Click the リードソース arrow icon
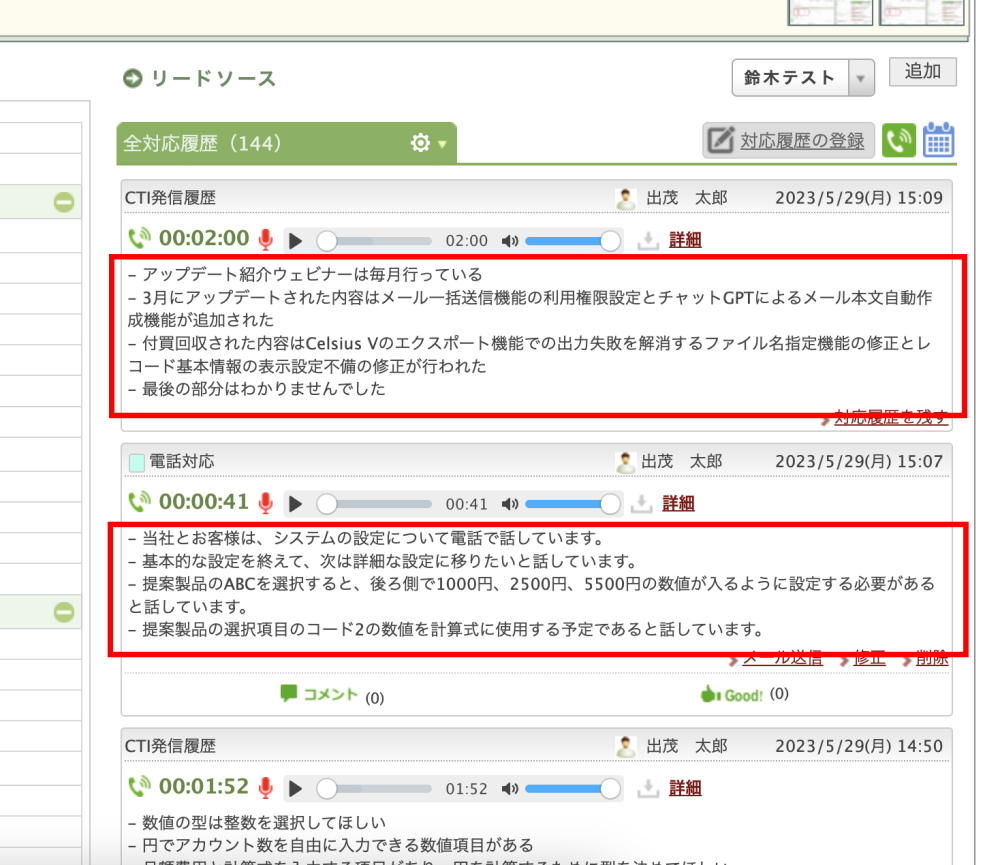This screenshot has height=865, width=1000. click(133, 78)
